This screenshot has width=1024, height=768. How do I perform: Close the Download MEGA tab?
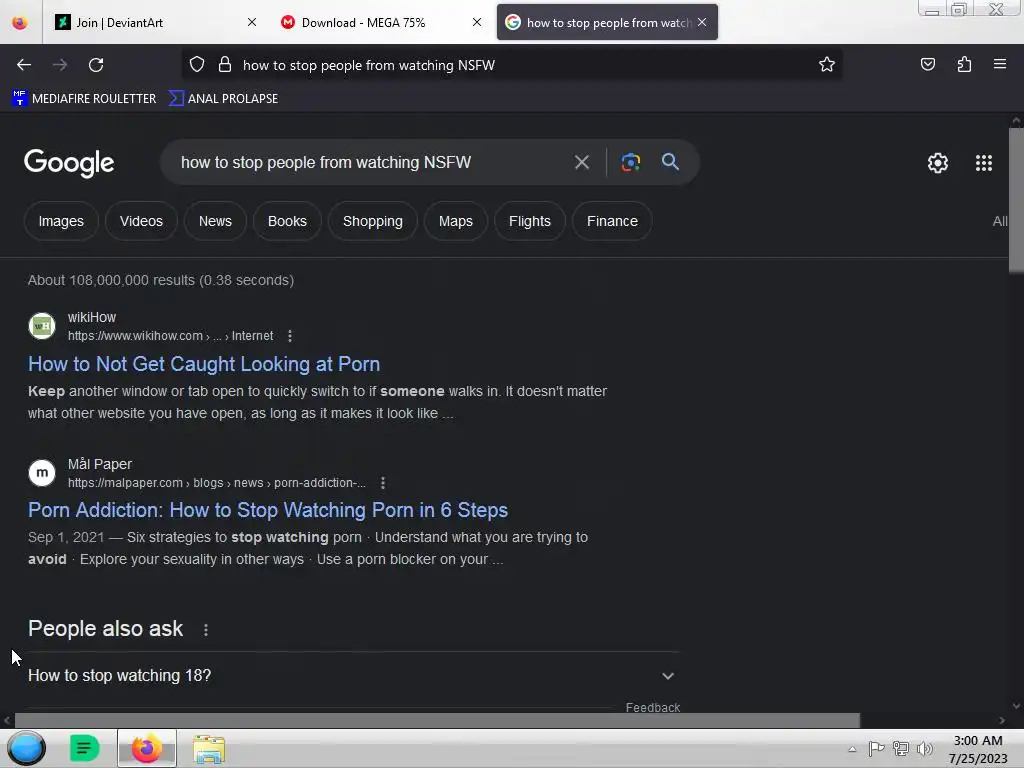(x=477, y=22)
